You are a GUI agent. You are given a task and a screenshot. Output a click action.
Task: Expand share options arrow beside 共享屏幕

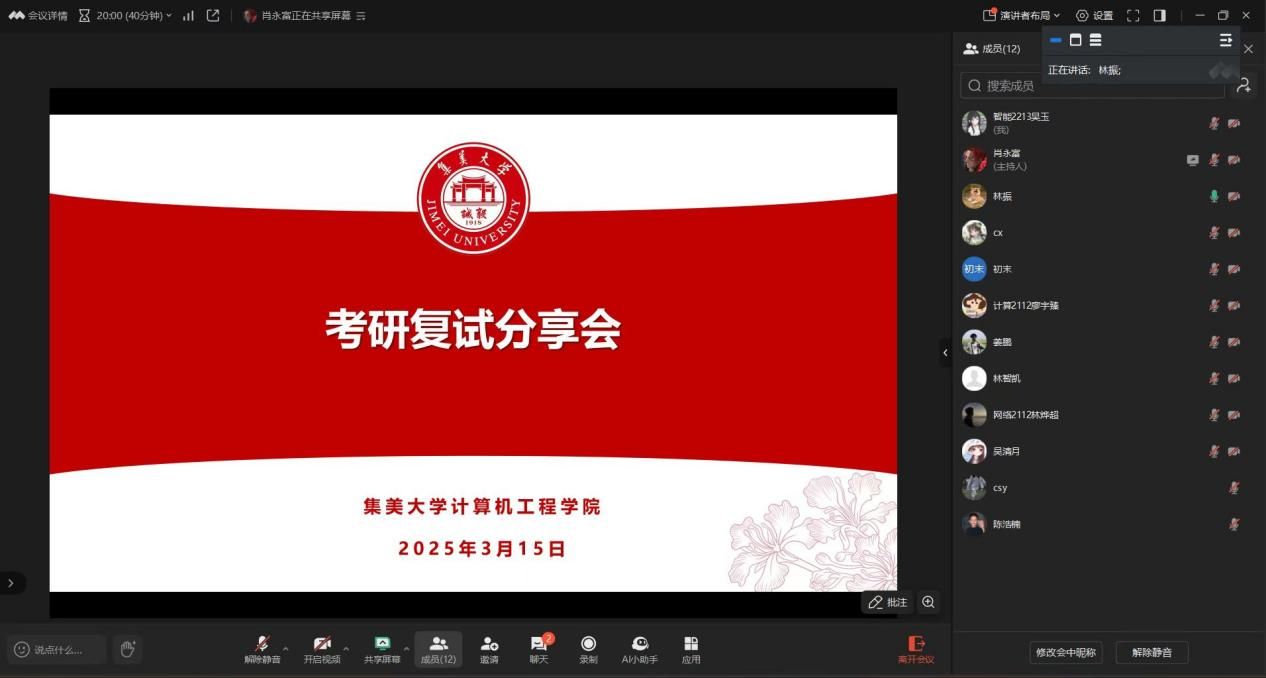406,649
